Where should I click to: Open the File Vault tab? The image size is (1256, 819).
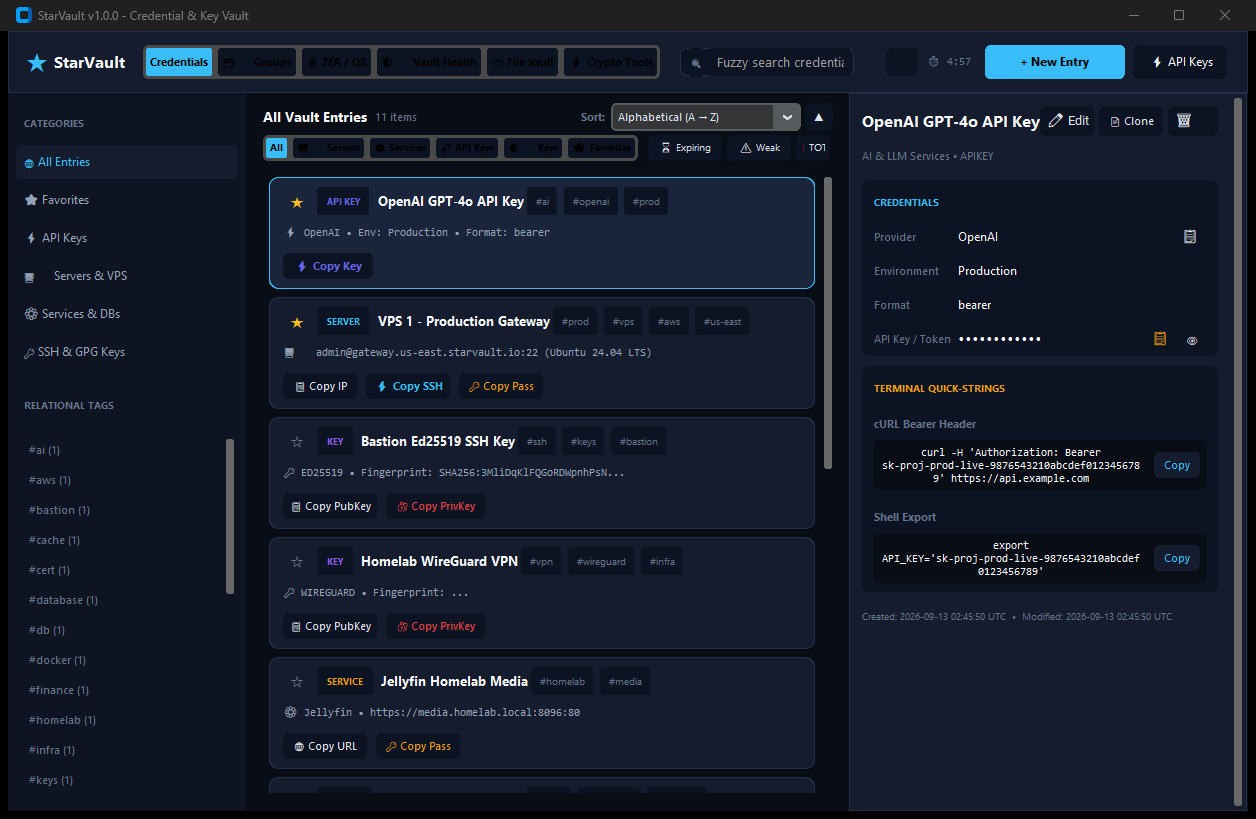(x=522, y=62)
